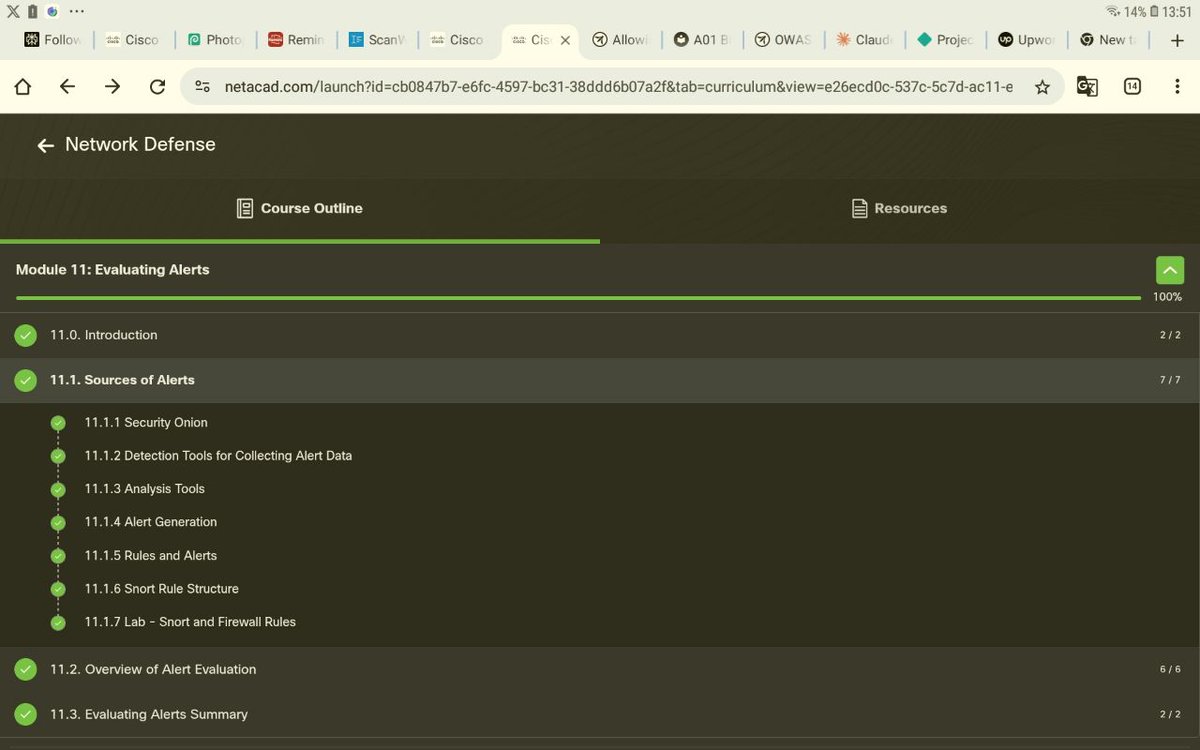Close the active Cisco tab
The width and height of the screenshot is (1200, 750).
(x=565, y=40)
